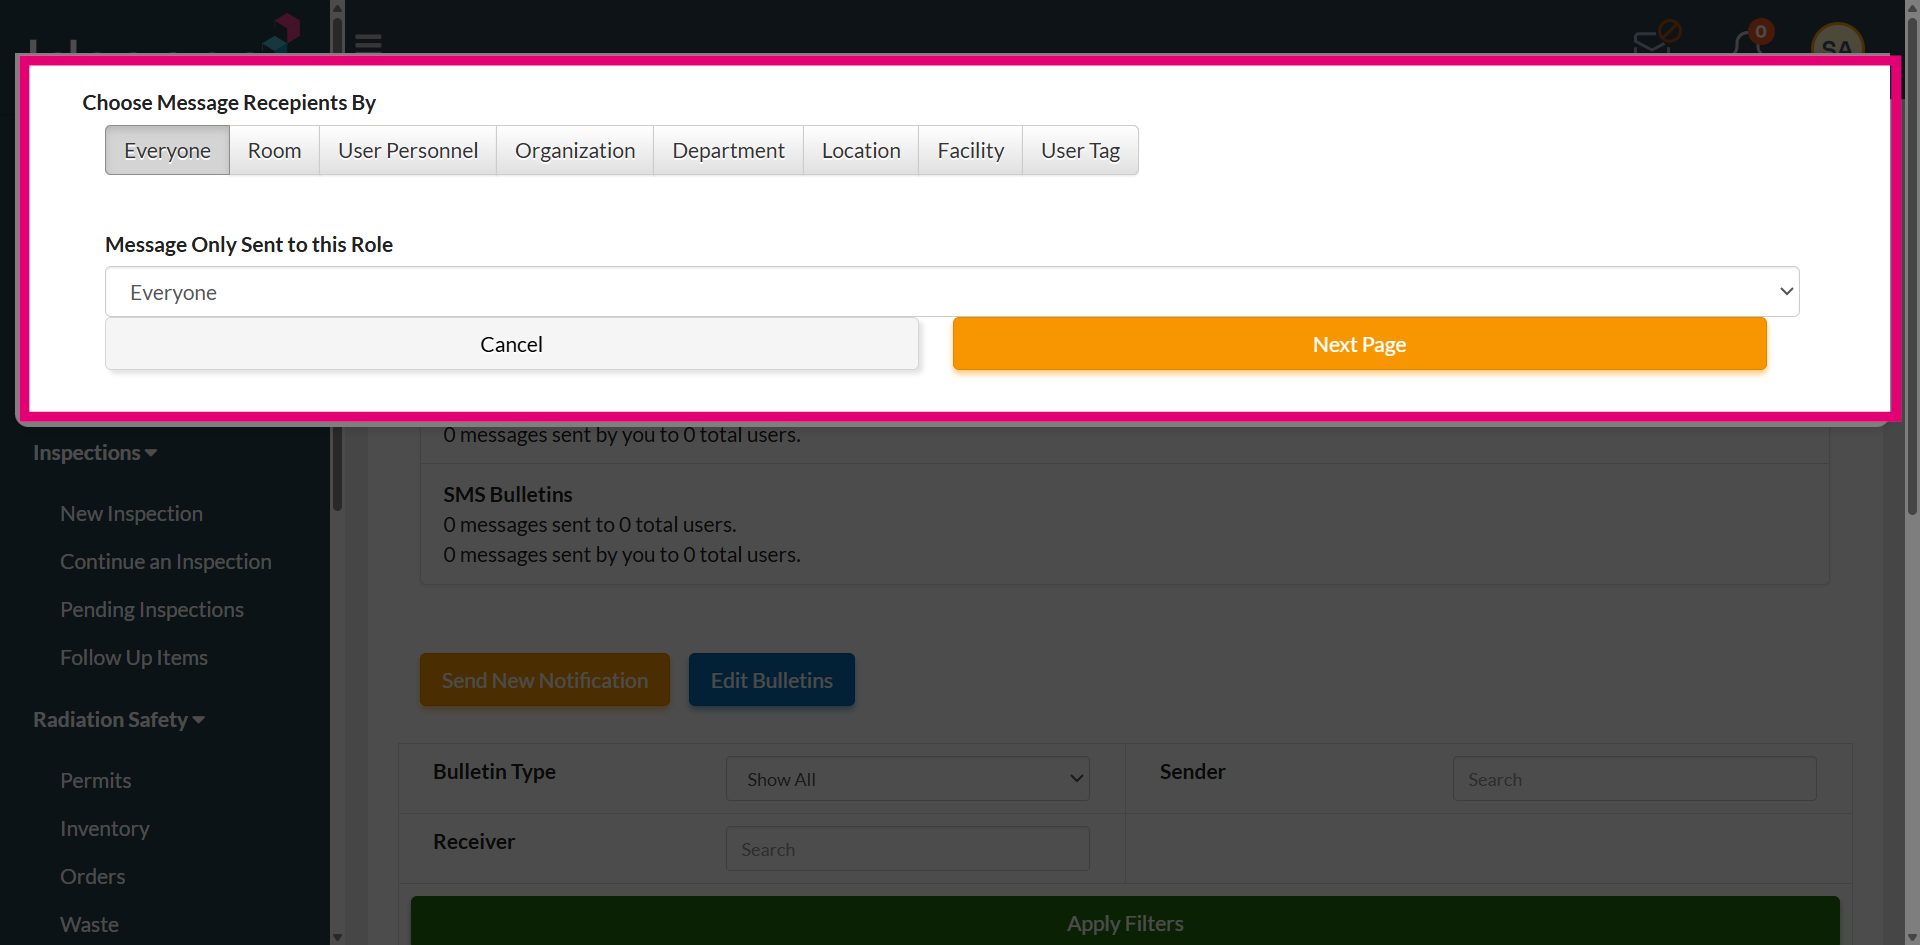Screen dimensions: 1920x945
Task: Open the SA user avatar
Action: click(1837, 40)
